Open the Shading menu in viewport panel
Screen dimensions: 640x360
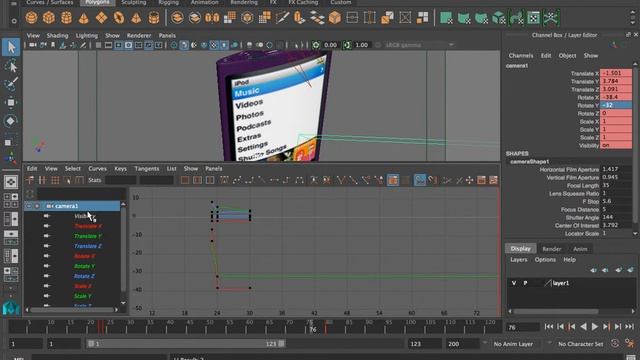57,36
